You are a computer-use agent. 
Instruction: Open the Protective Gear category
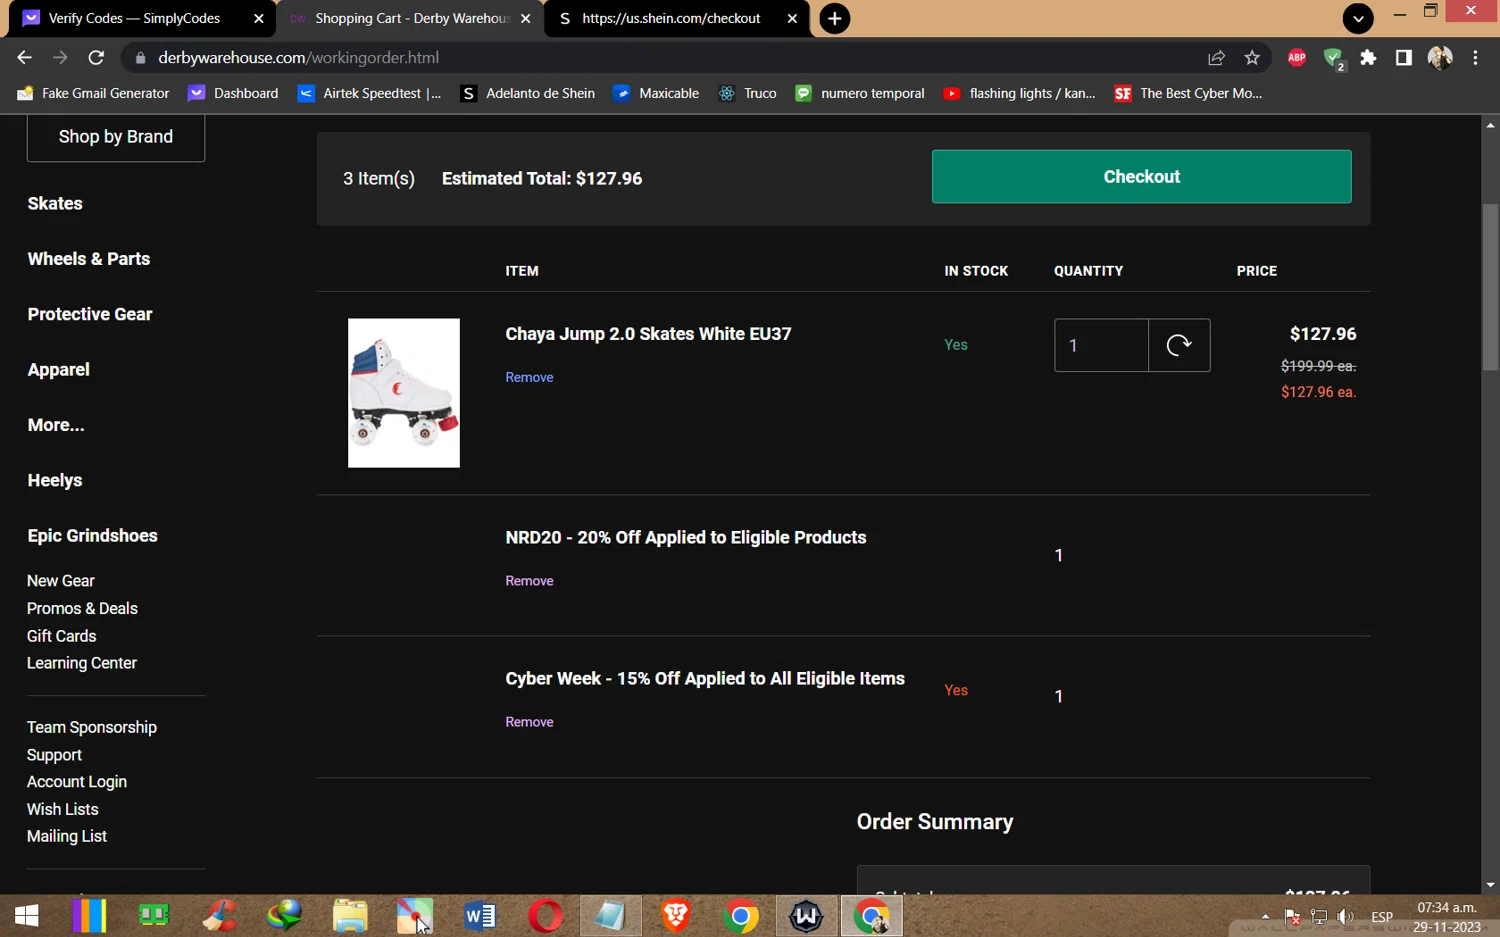pyautogui.click(x=90, y=314)
